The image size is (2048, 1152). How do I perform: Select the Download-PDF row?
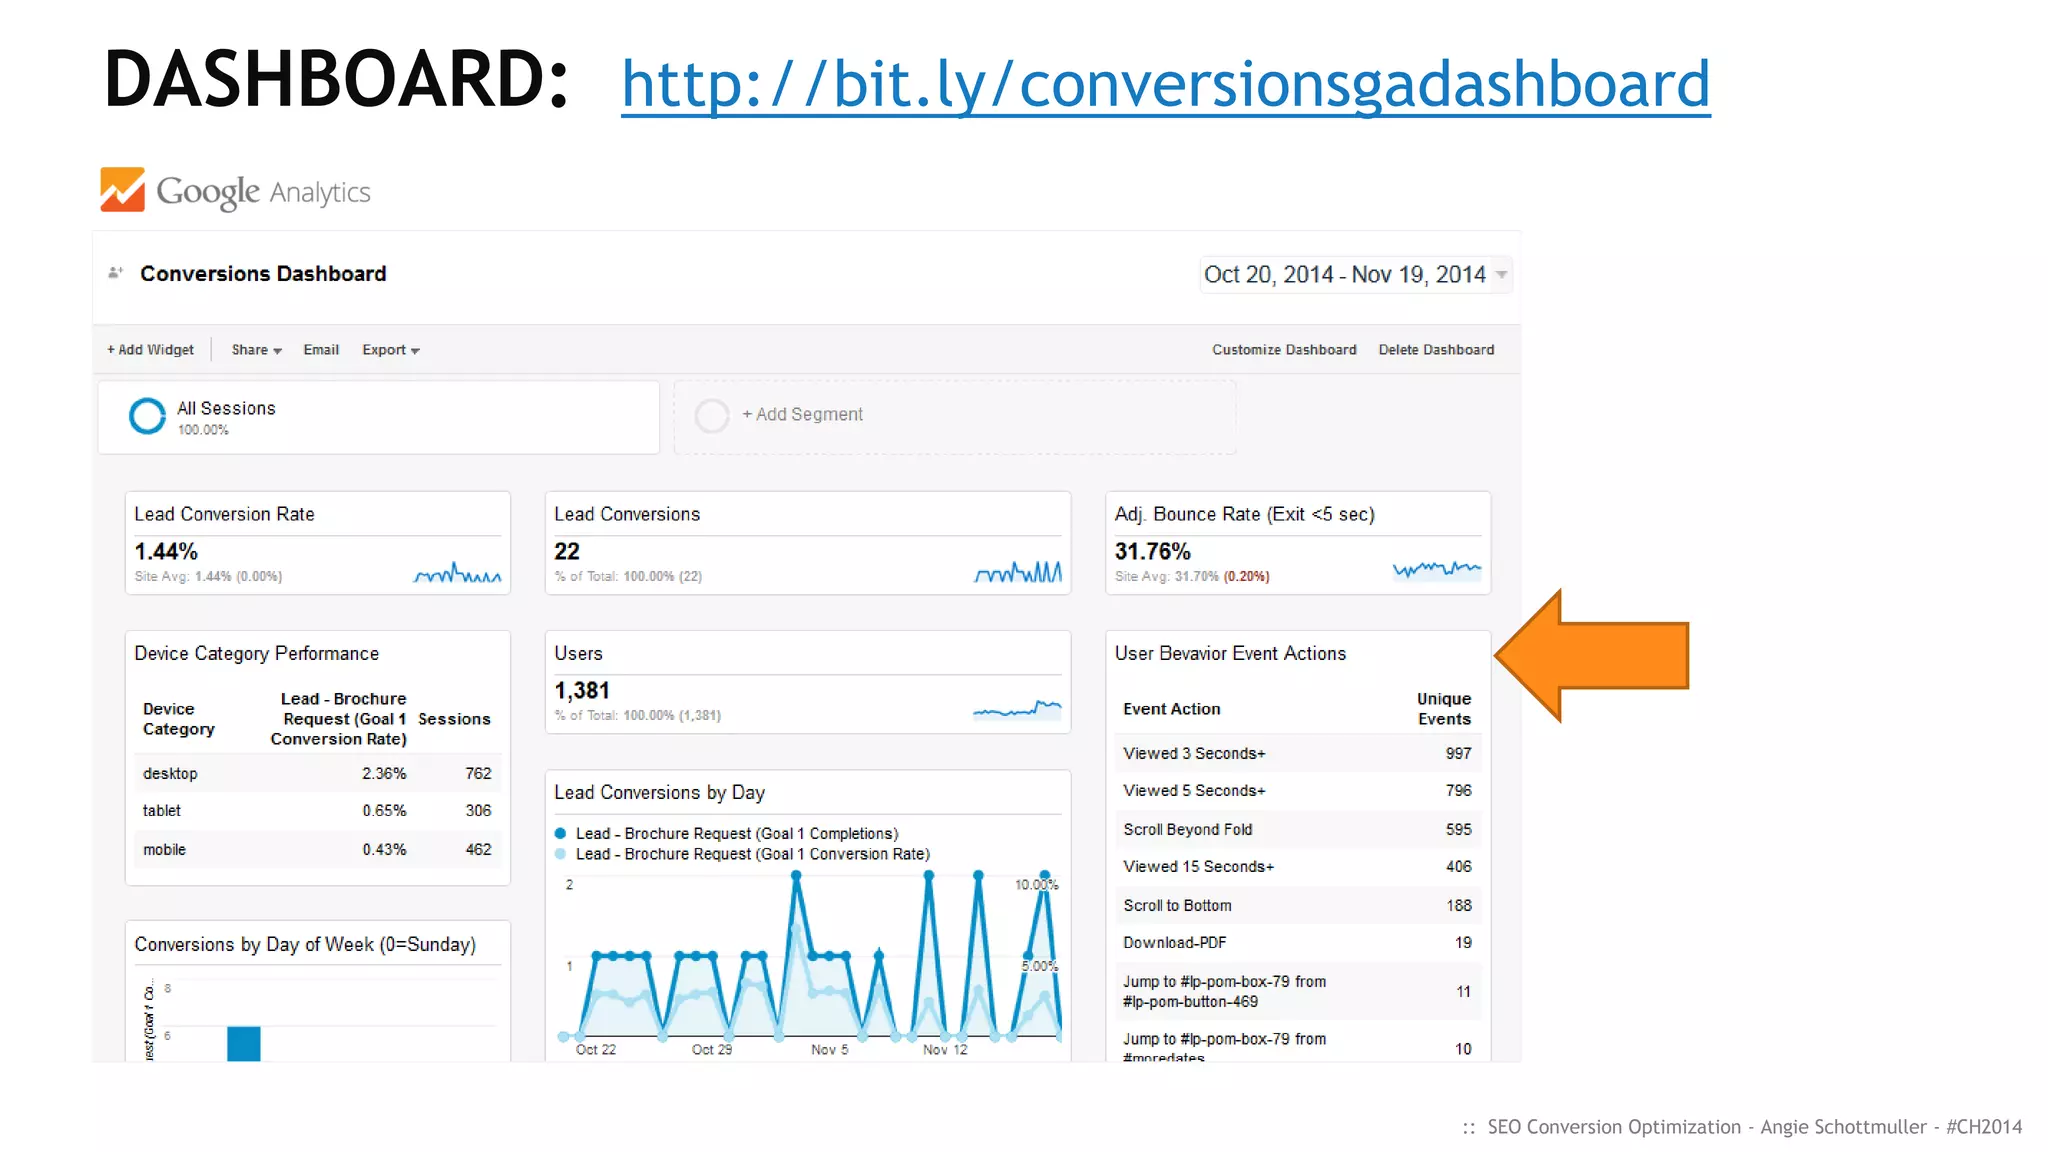(1297, 943)
